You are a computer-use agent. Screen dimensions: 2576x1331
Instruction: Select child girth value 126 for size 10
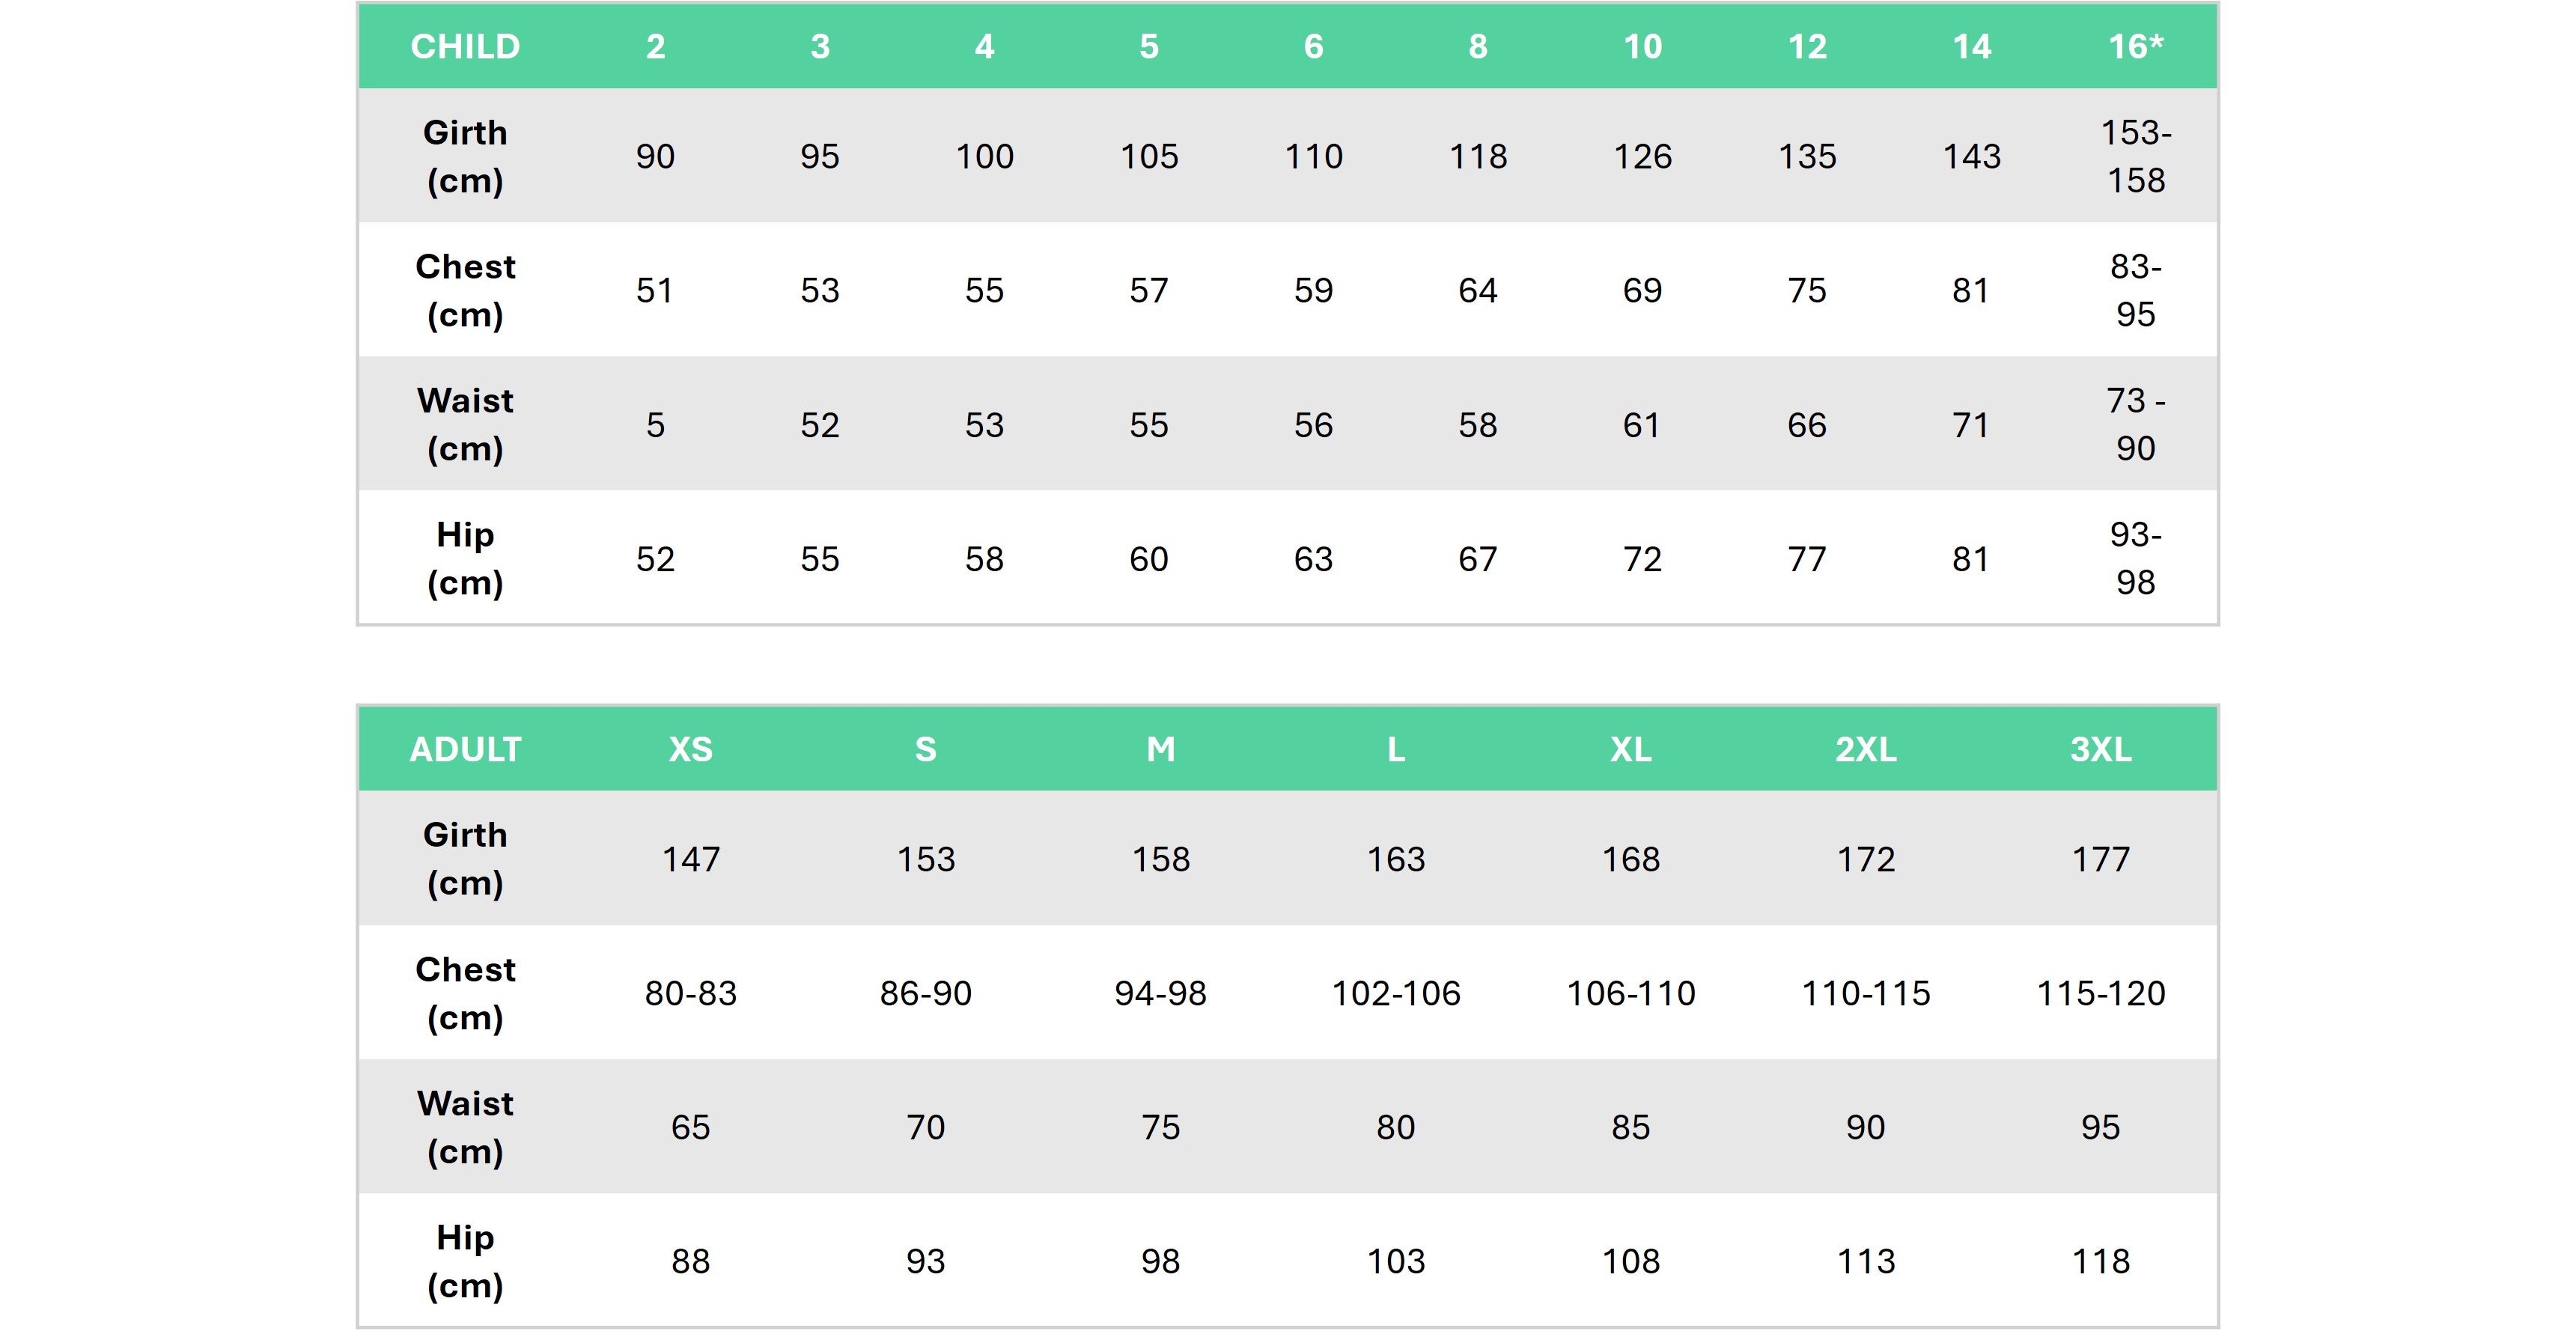(1642, 156)
